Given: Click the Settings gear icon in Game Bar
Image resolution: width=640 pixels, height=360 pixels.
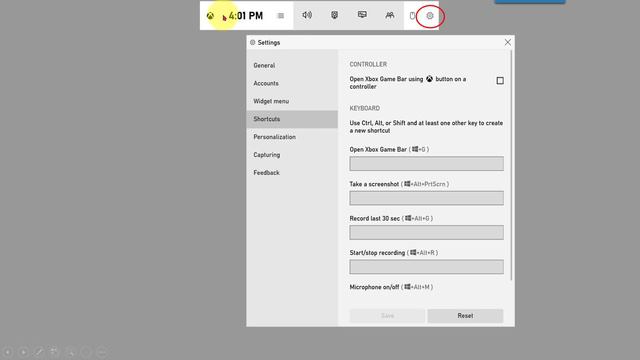Looking at the screenshot, I should (430, 16).
